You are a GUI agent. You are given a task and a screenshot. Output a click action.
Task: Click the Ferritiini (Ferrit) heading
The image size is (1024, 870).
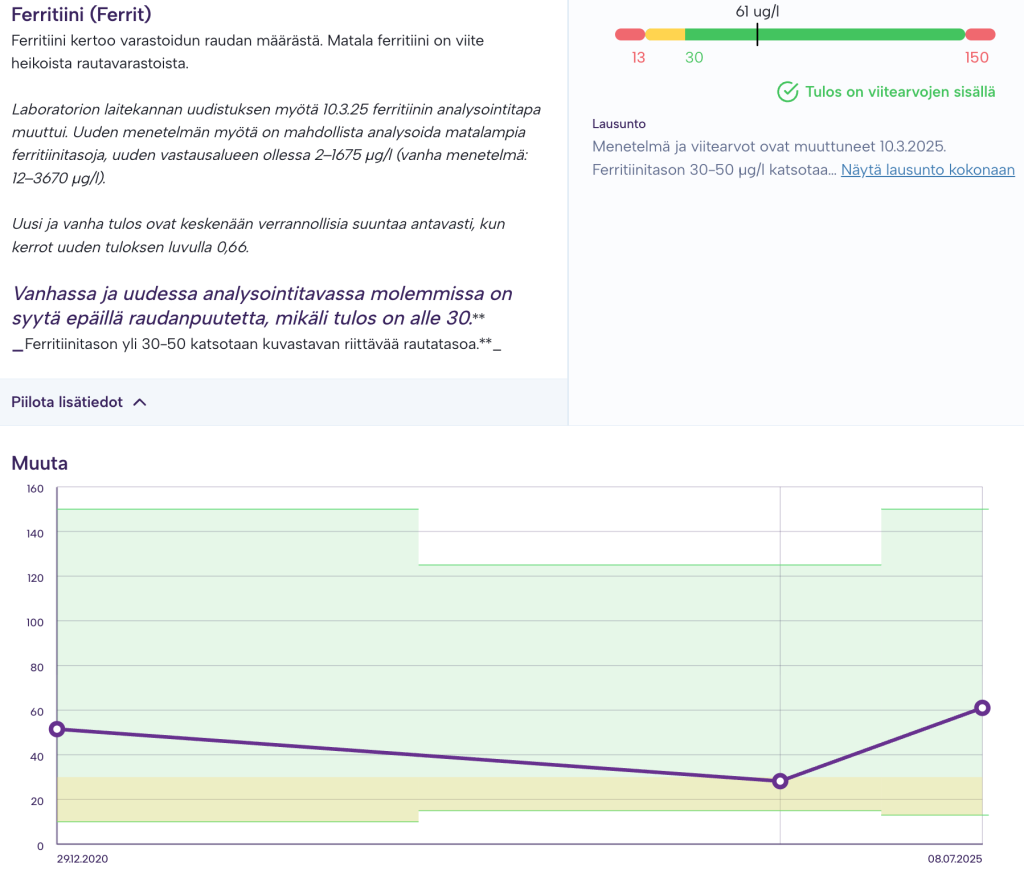[81, 16]
